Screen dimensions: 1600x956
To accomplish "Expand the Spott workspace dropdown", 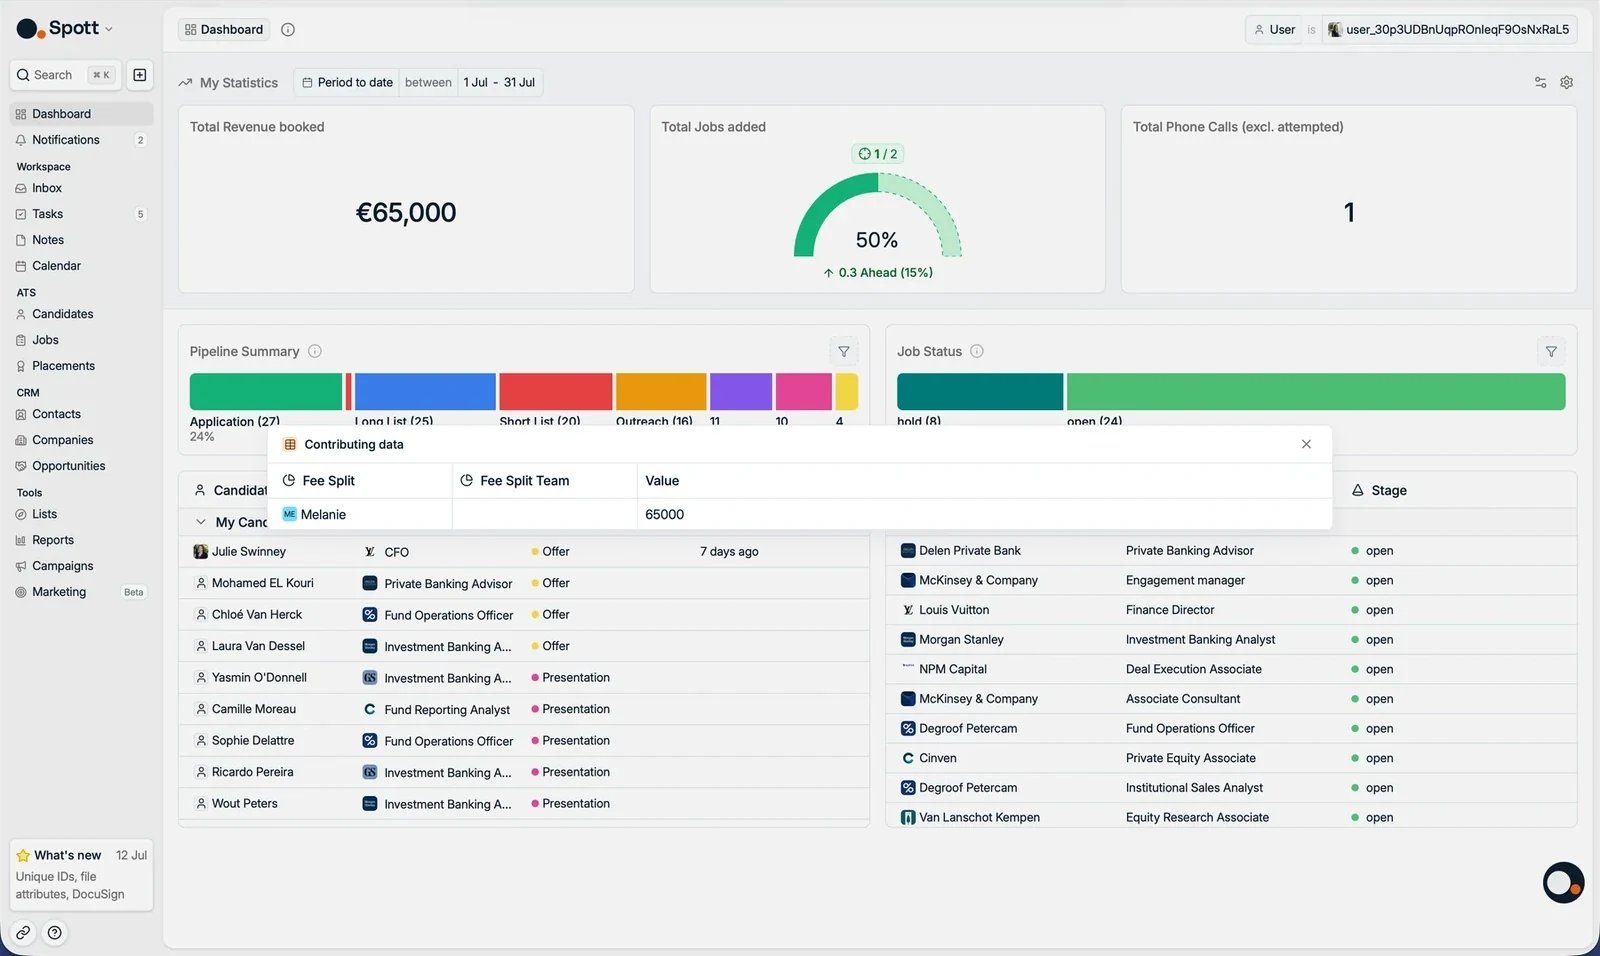I will [109, 30].
